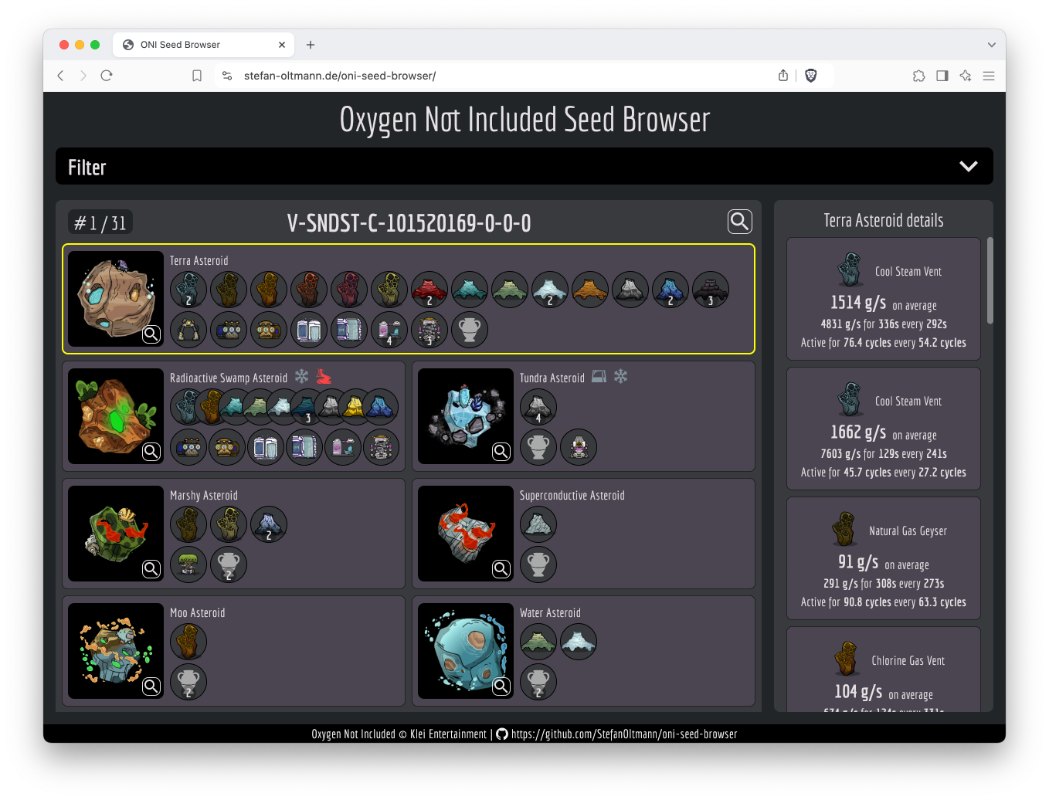This screenshot has height=800, width=1049.
Task: Toggle the browser sidebar panel icon
Action: coord(942,76)
